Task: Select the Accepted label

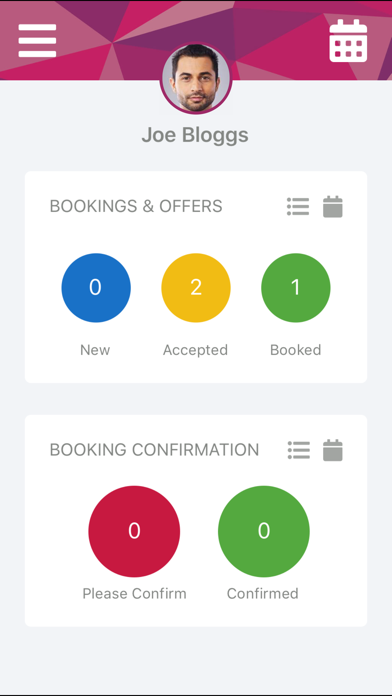Action: click(195, 350)
